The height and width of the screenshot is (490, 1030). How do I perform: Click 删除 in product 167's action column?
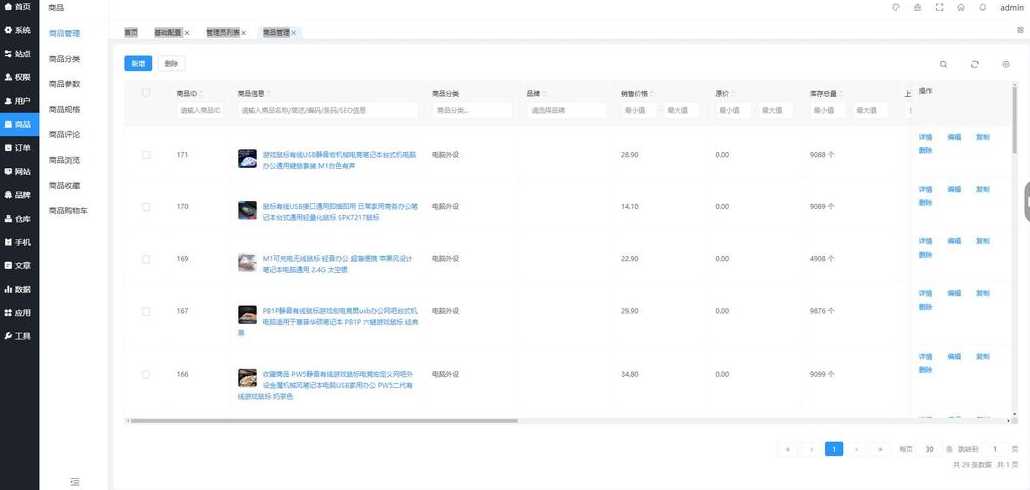pos(926,307)
